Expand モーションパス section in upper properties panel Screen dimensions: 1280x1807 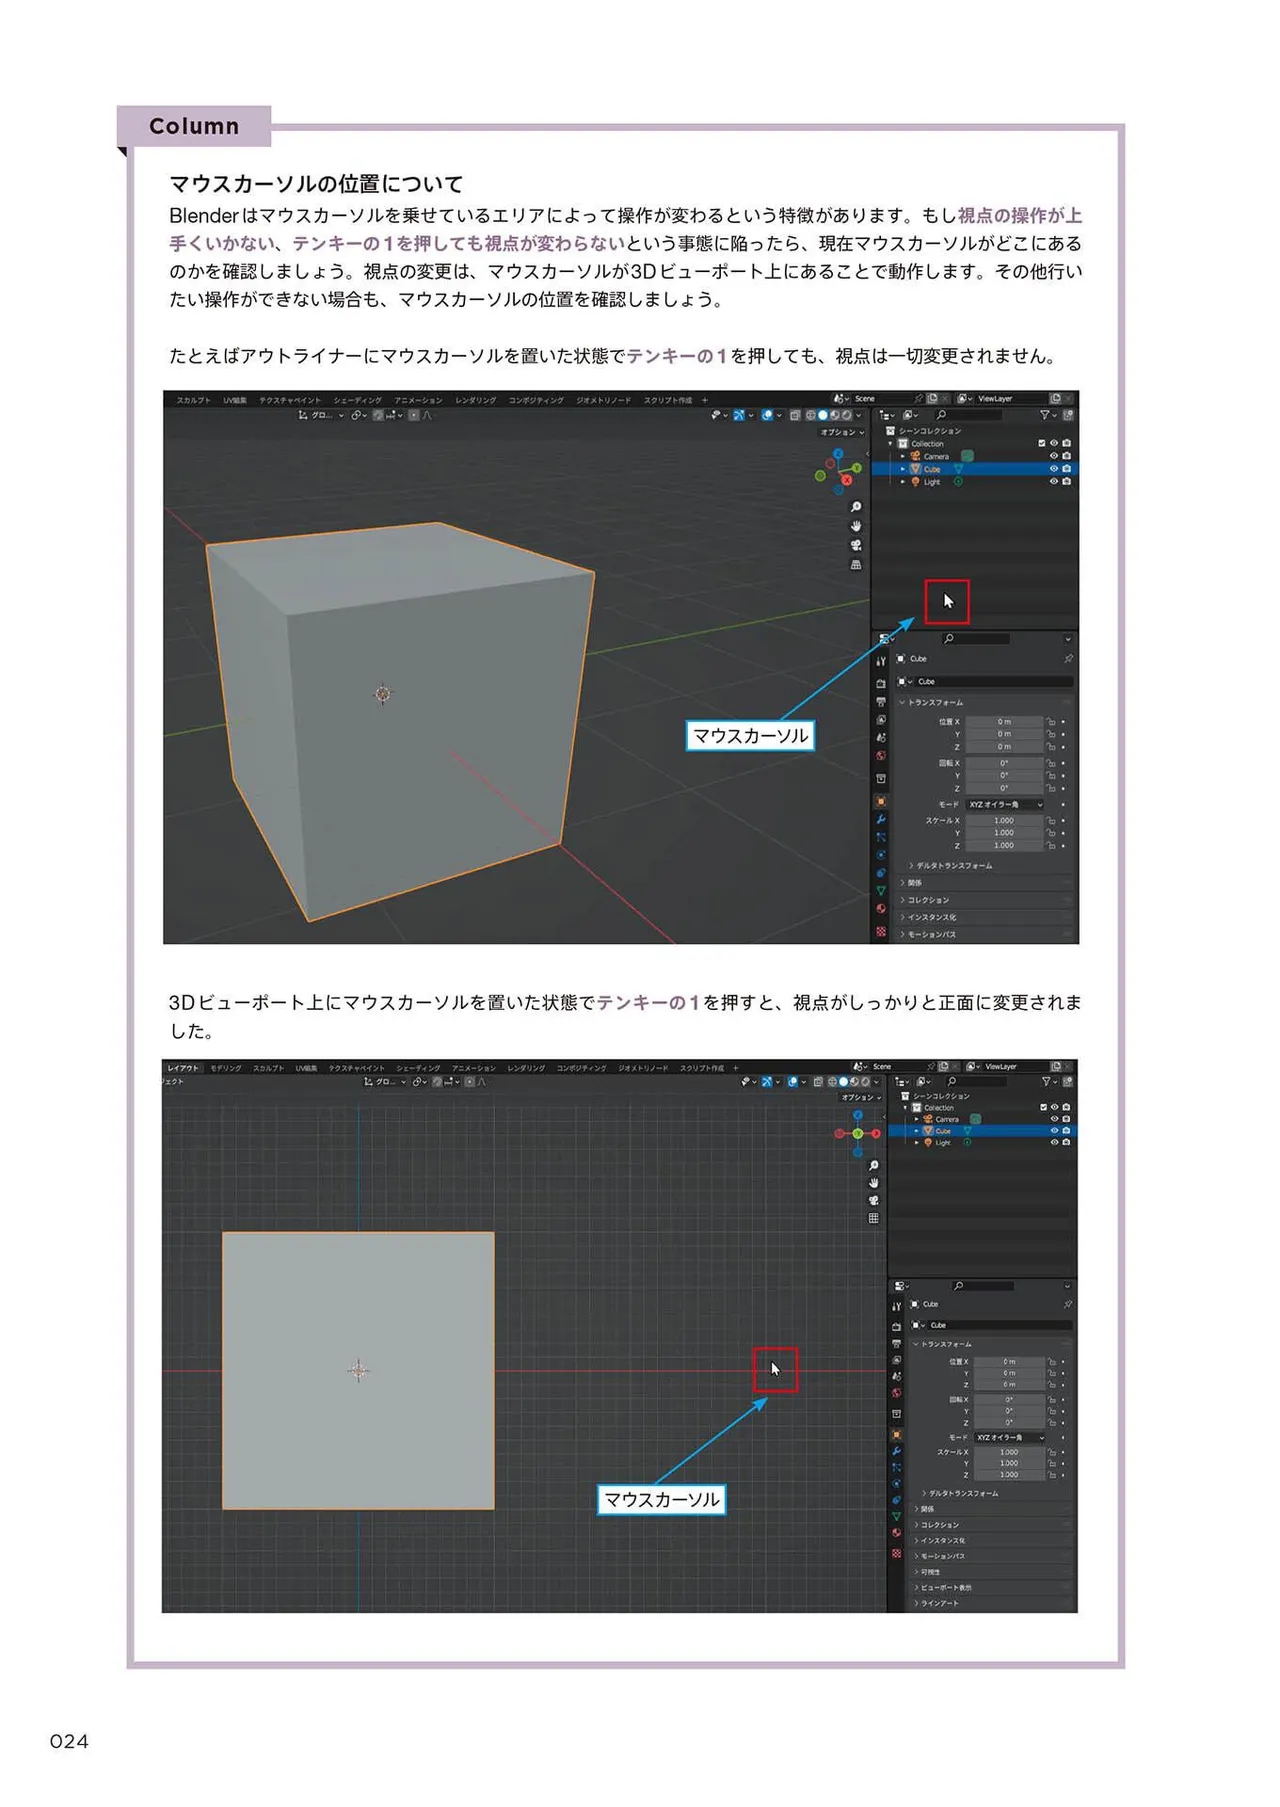click(x=985, y=934)
